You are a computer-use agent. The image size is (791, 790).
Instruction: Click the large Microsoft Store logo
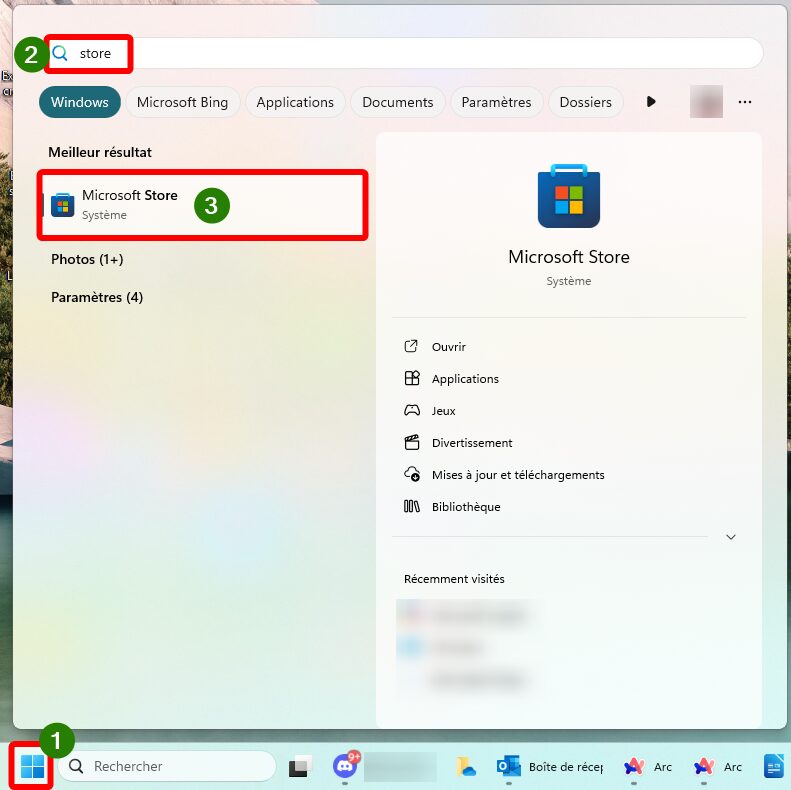coord(569,196)
